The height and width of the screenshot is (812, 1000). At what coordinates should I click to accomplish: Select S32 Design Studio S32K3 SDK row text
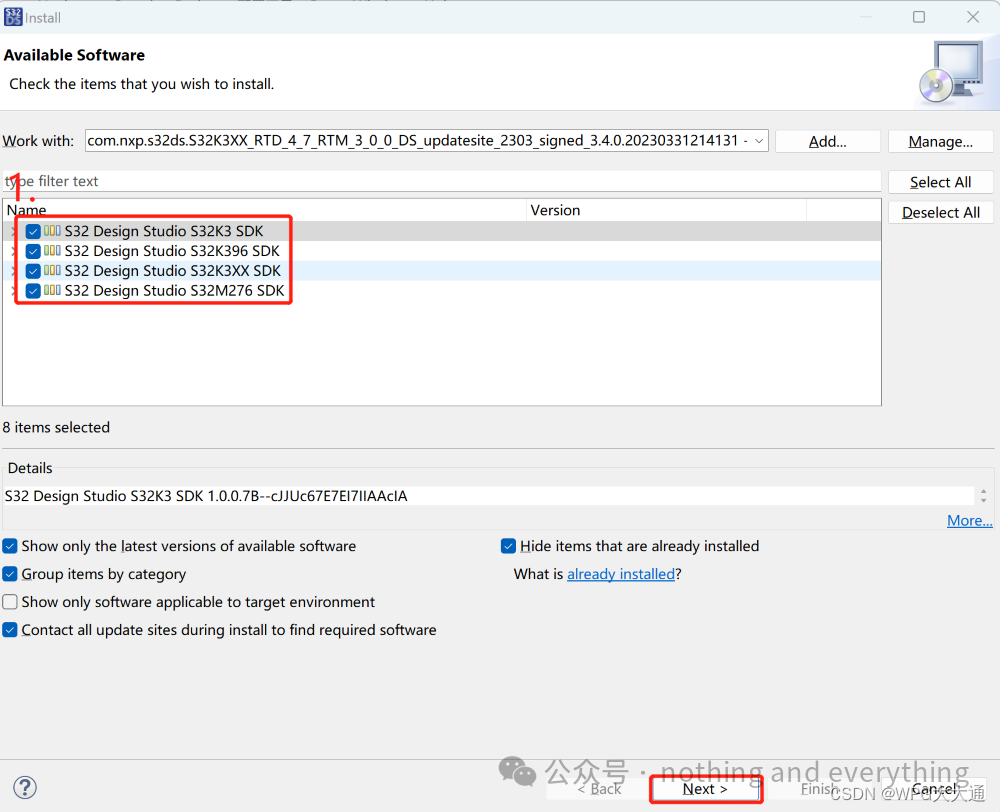(x=164, y=231)
